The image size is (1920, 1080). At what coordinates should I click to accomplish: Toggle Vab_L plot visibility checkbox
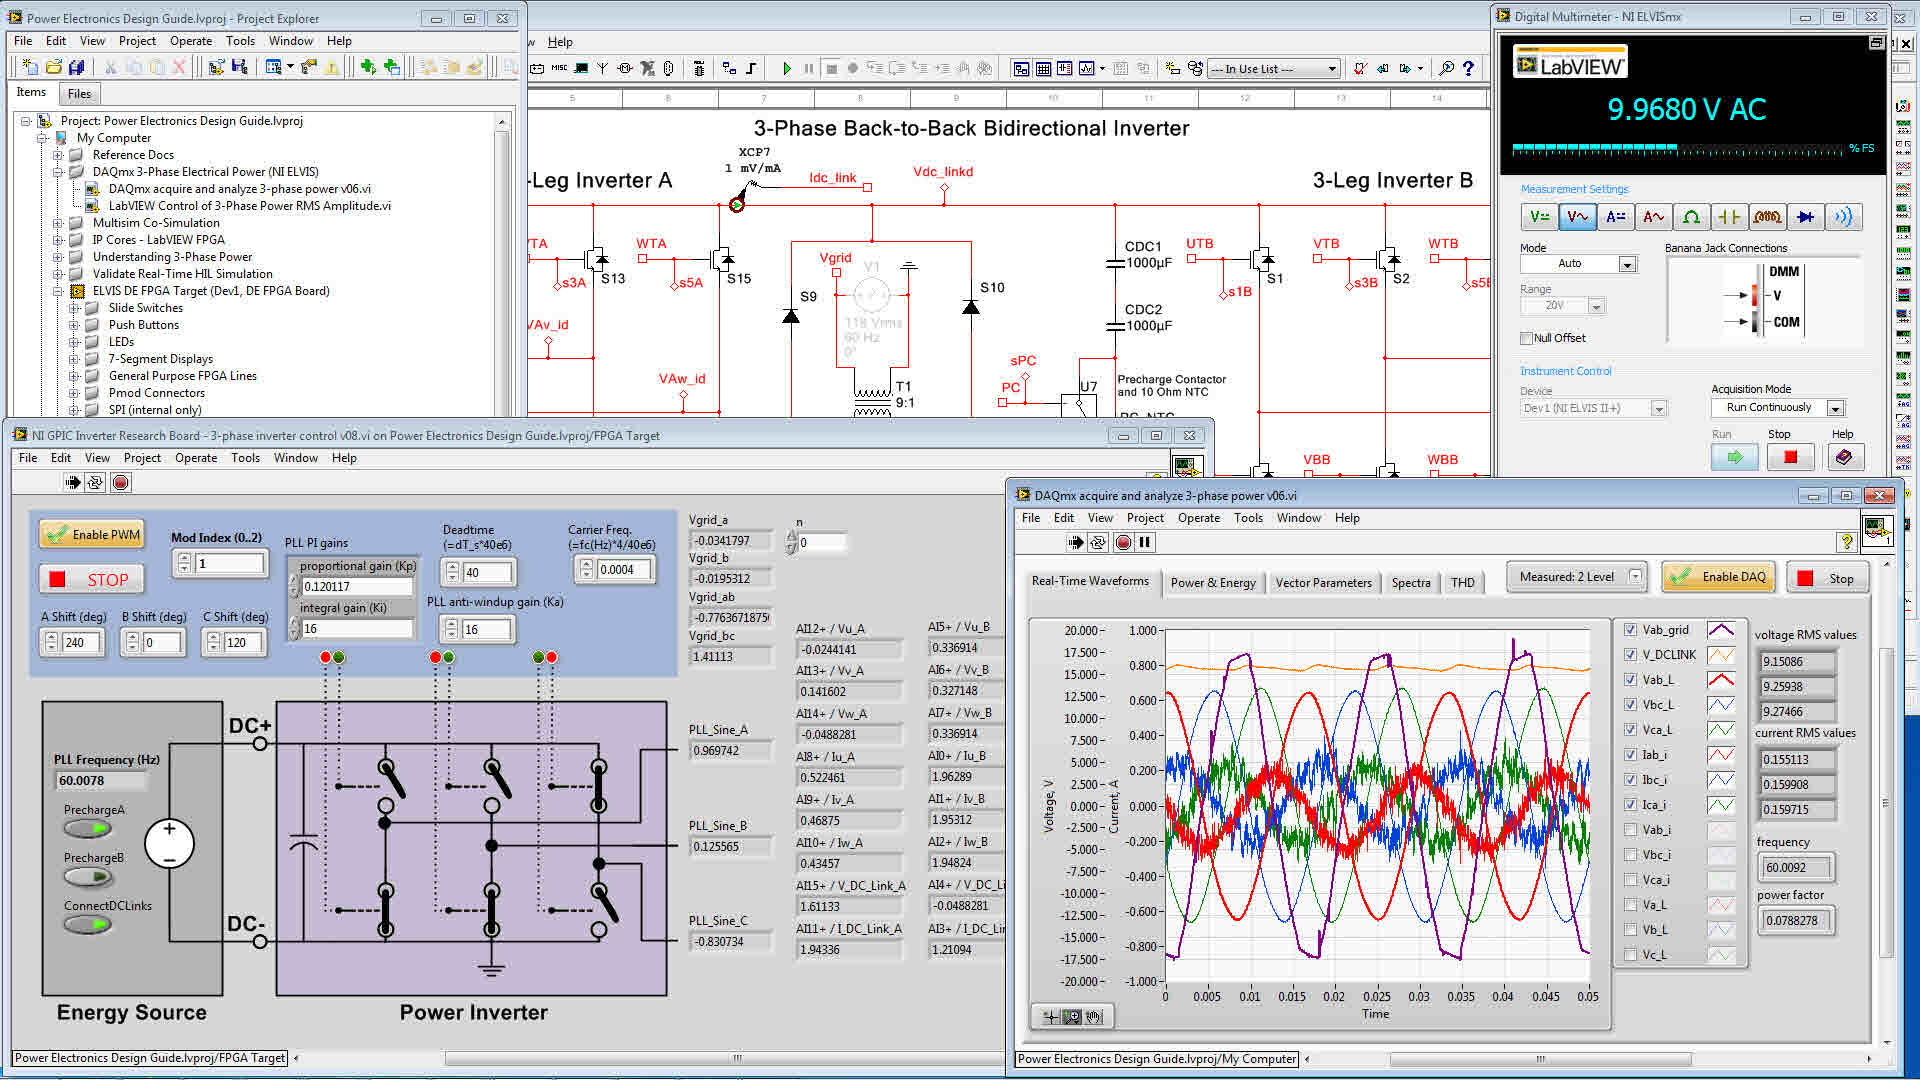[1630, 680]
